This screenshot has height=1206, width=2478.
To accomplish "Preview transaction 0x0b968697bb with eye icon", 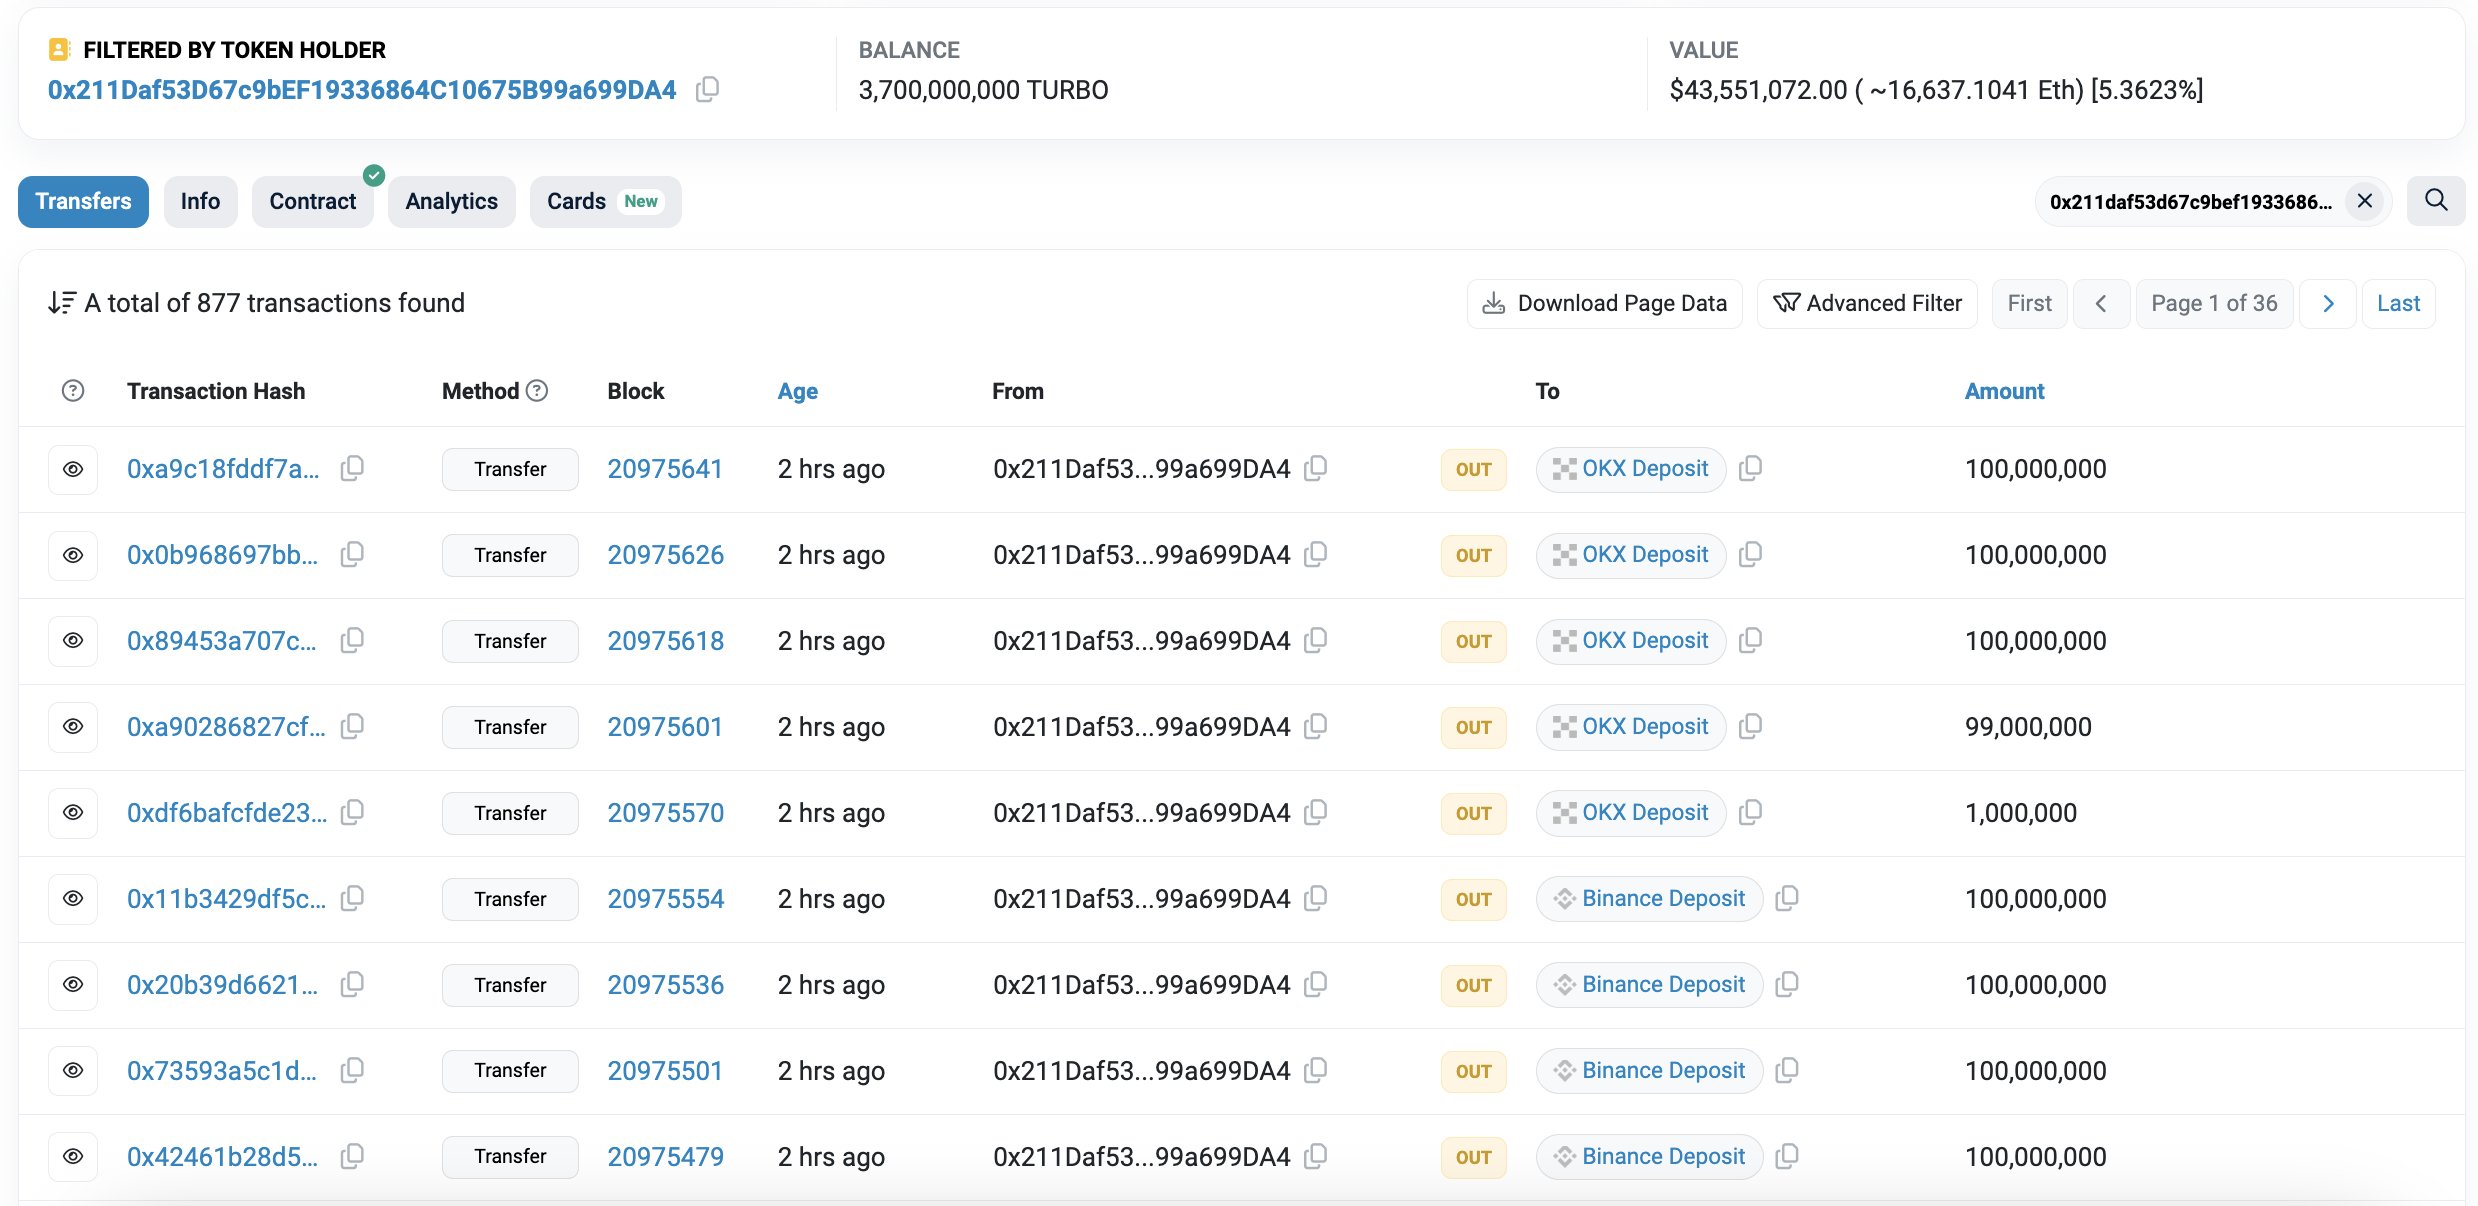I will pyautogui.click(x=73, y=555).
